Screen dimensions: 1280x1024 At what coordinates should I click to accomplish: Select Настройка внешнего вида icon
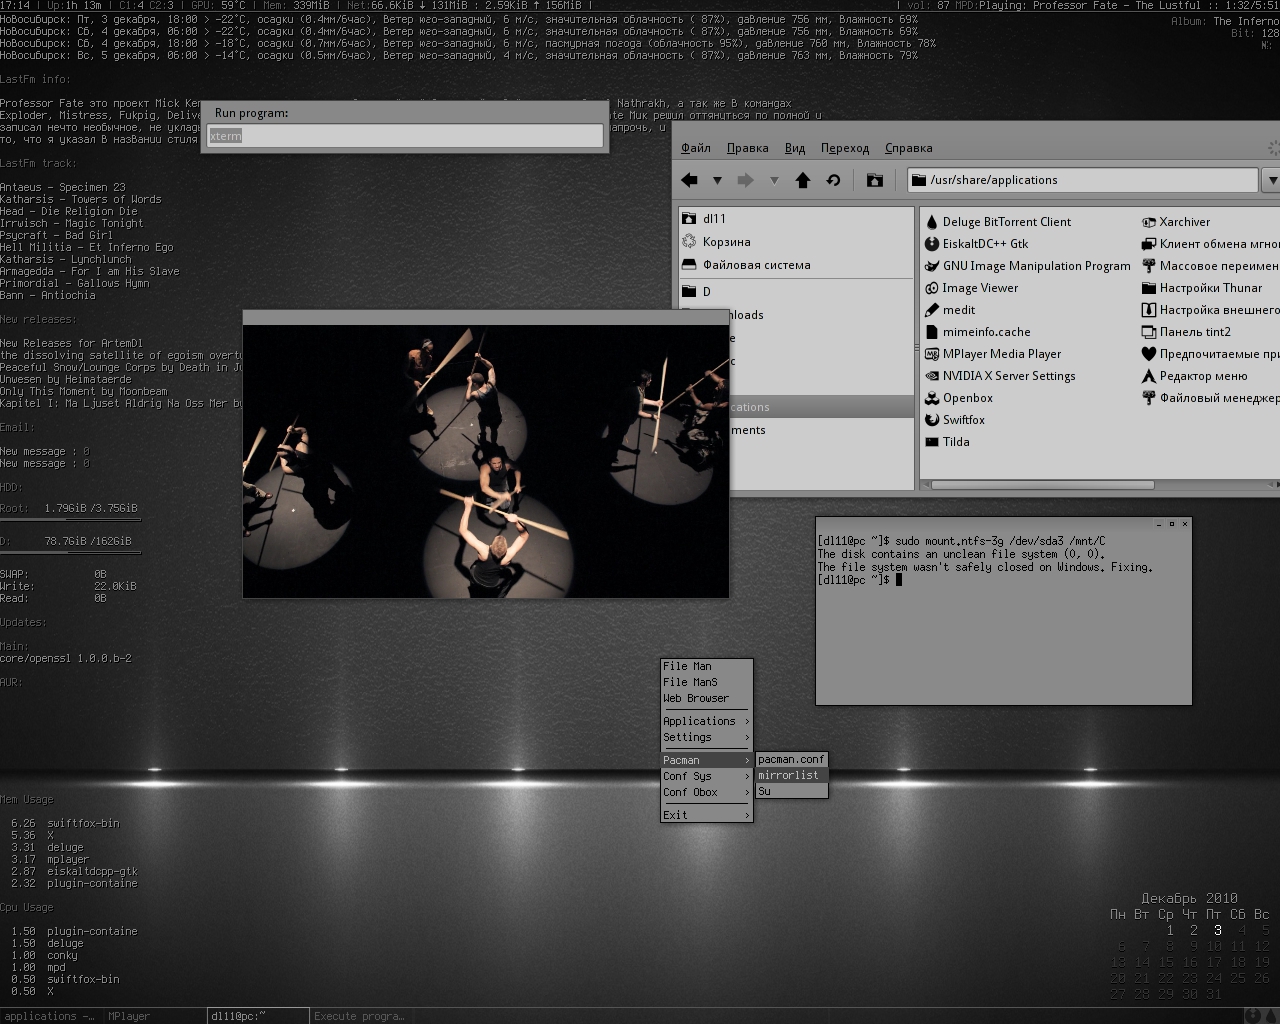[1149, 310]
